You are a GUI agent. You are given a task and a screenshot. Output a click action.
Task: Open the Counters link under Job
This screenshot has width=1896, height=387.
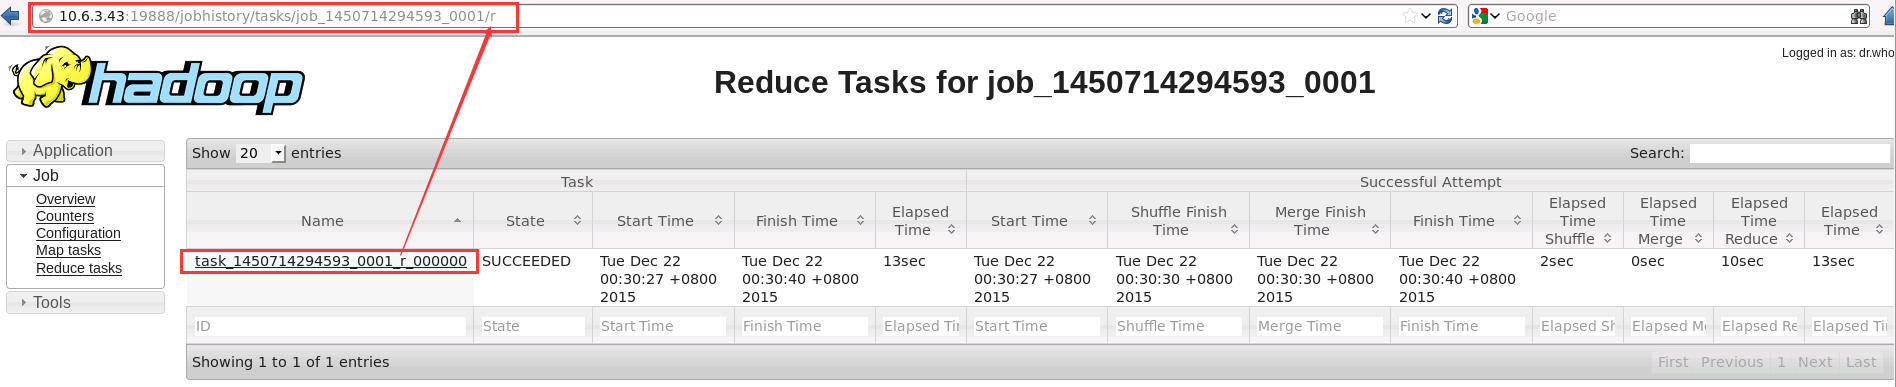tap(65, 216)
